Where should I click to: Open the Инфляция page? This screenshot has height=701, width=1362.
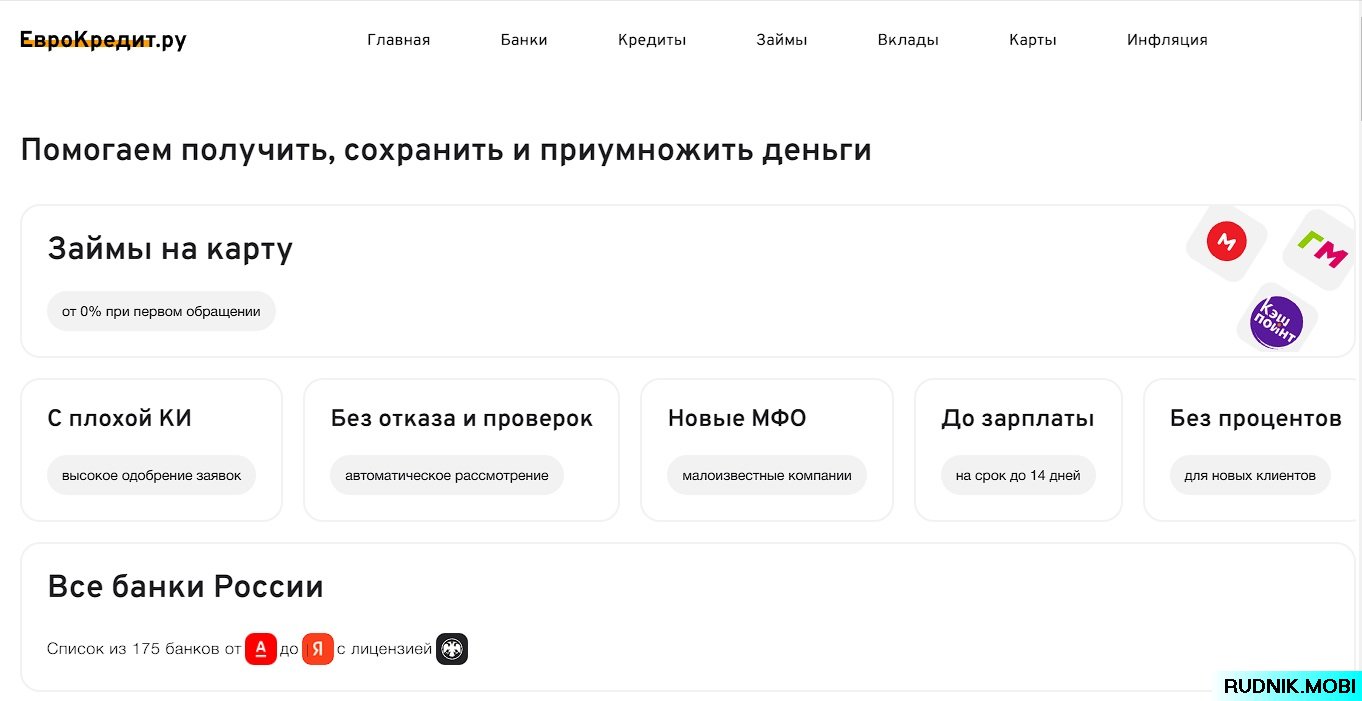coord(1167,40)
